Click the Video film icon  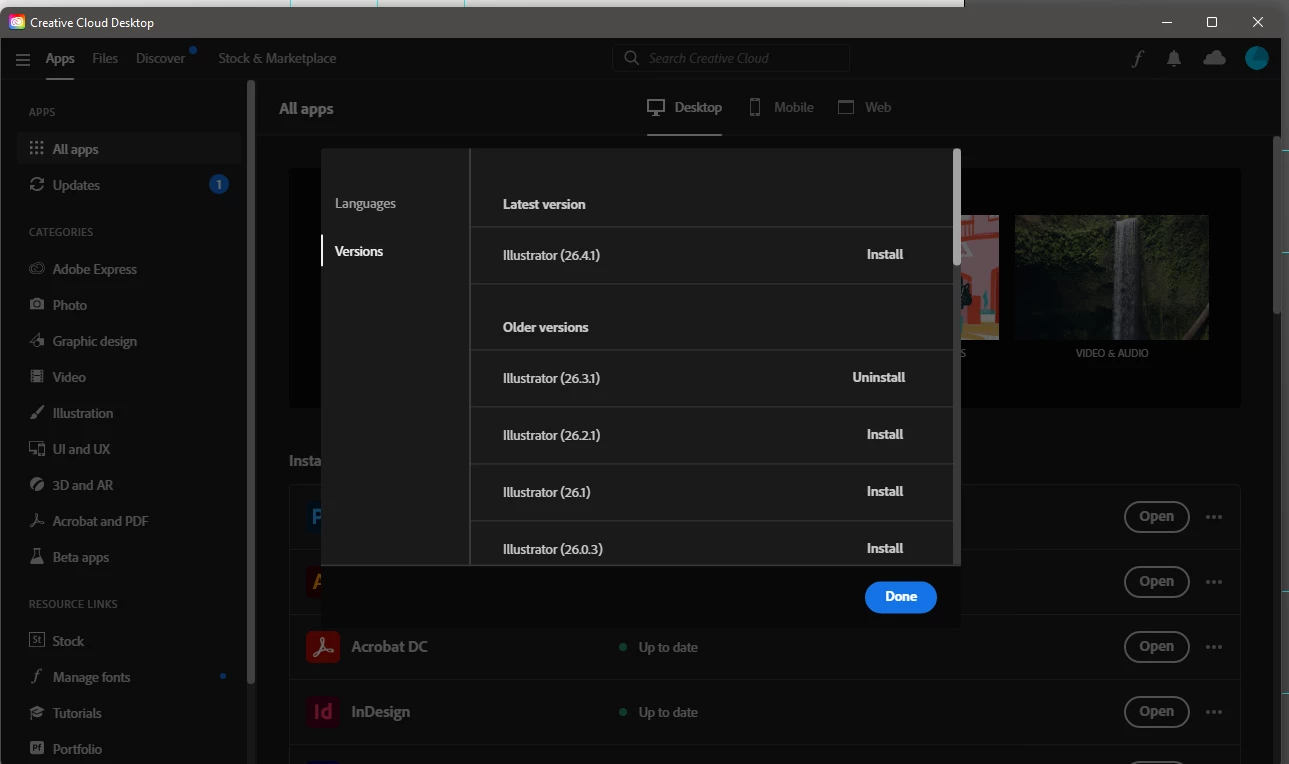tap(37, 376)
